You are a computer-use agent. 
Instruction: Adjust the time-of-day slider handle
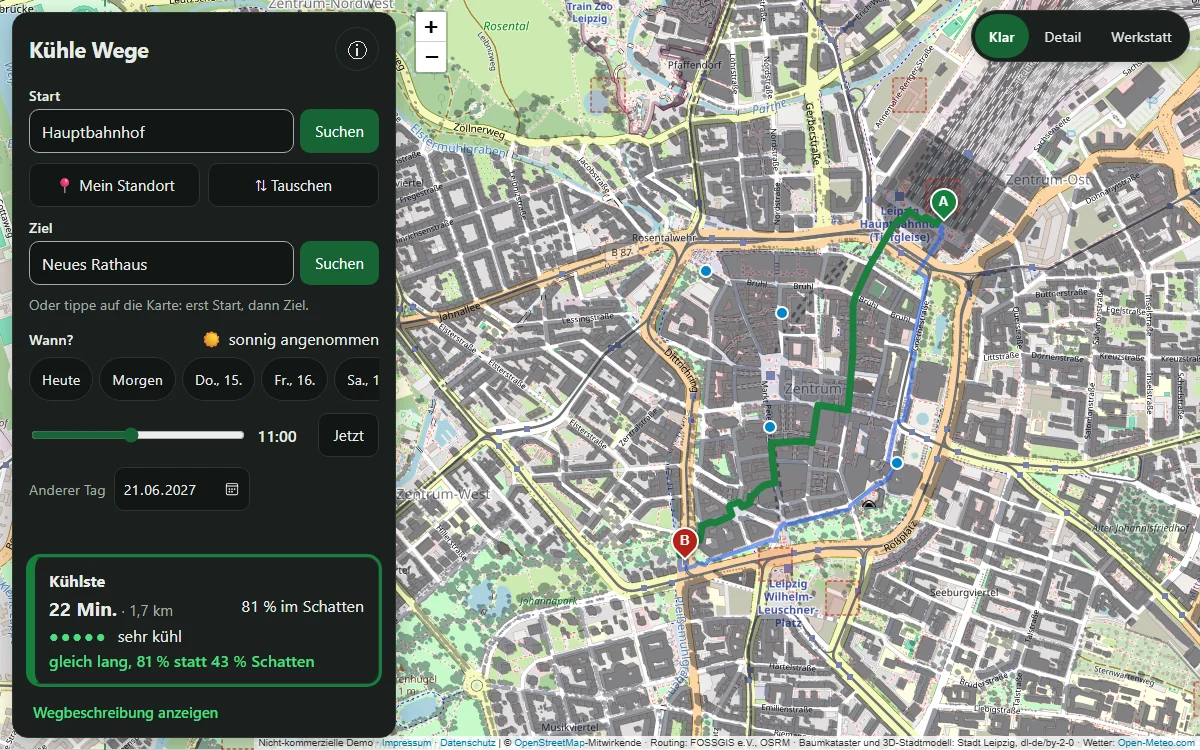click(x=131, y=435)
